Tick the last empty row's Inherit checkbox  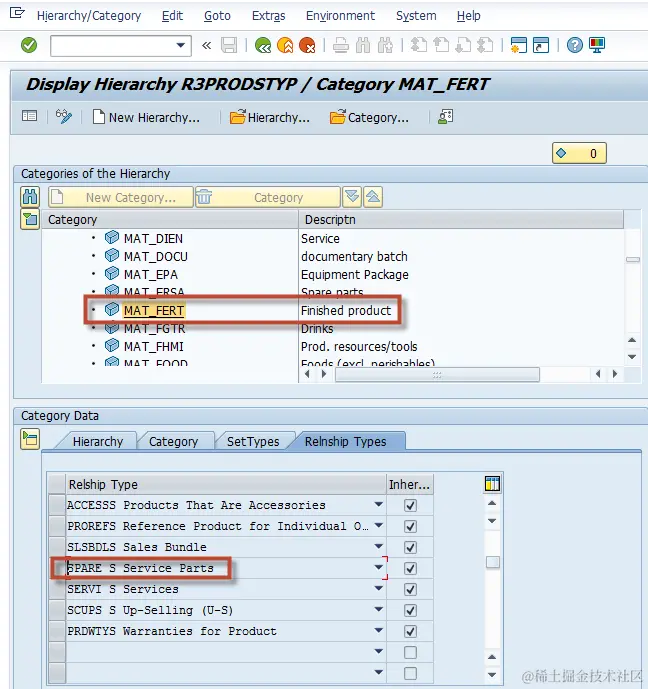(x=410, y=673)
